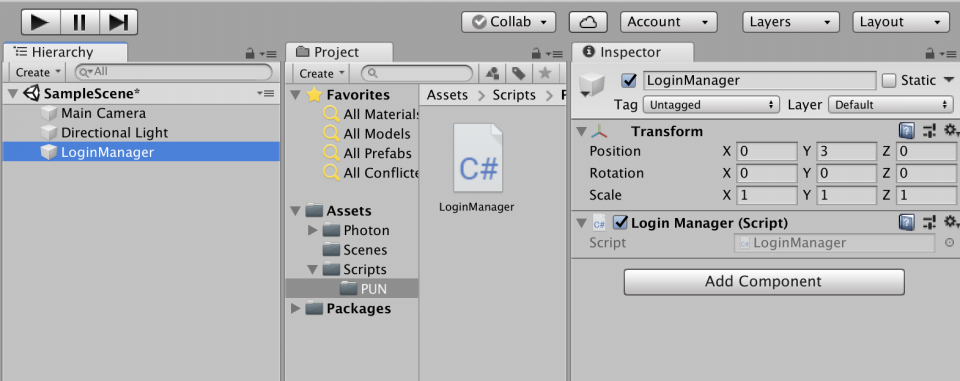Enable the Static checkbox

pyautogui.click(x=889, y=80)
